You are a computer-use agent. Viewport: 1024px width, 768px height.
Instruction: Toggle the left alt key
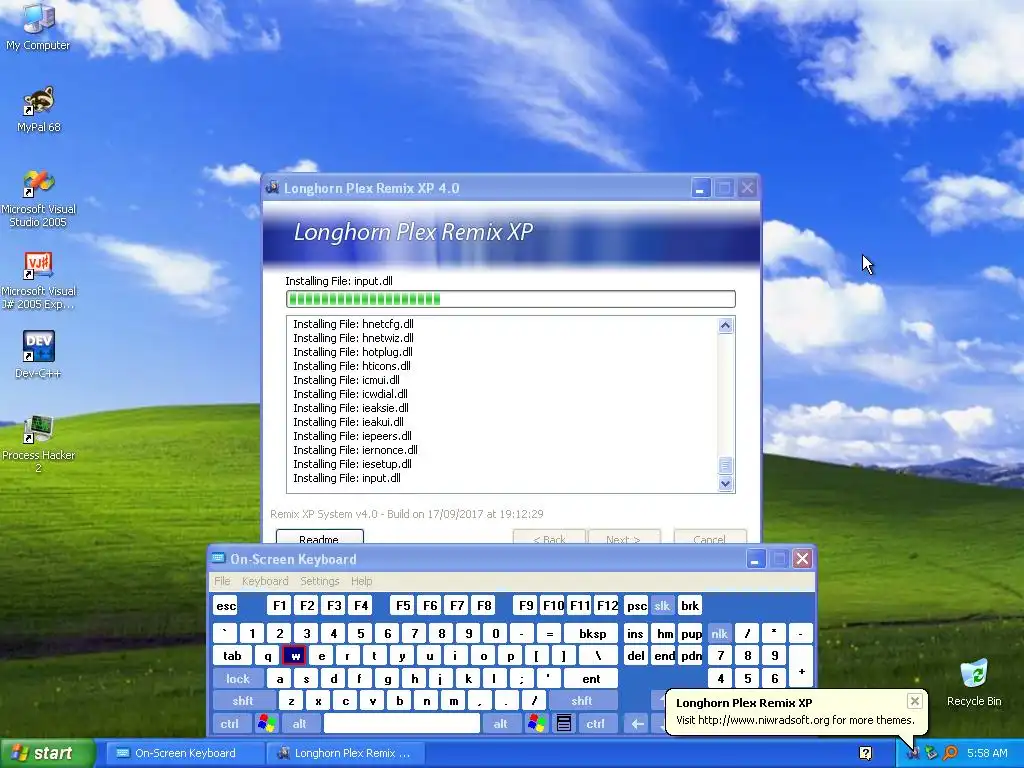tap(299, 724)
